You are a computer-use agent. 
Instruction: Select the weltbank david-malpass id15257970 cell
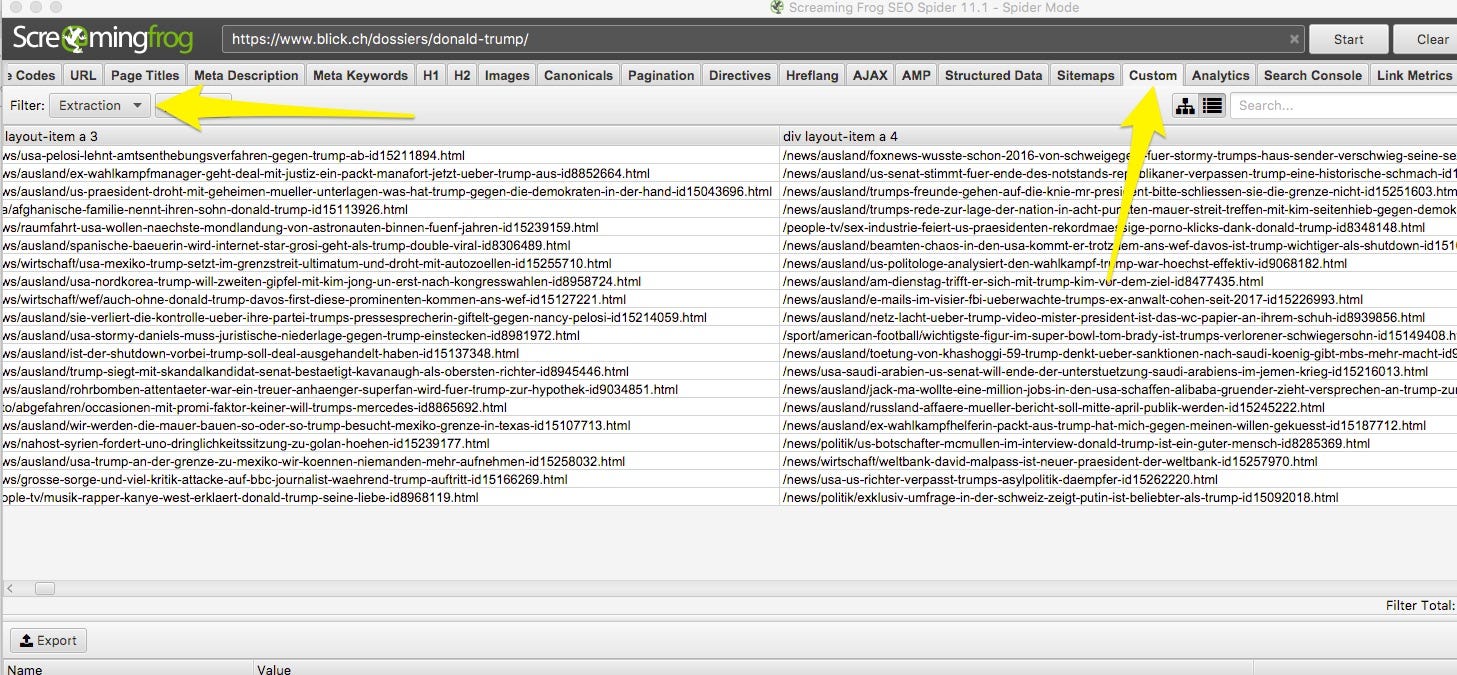1118,461
